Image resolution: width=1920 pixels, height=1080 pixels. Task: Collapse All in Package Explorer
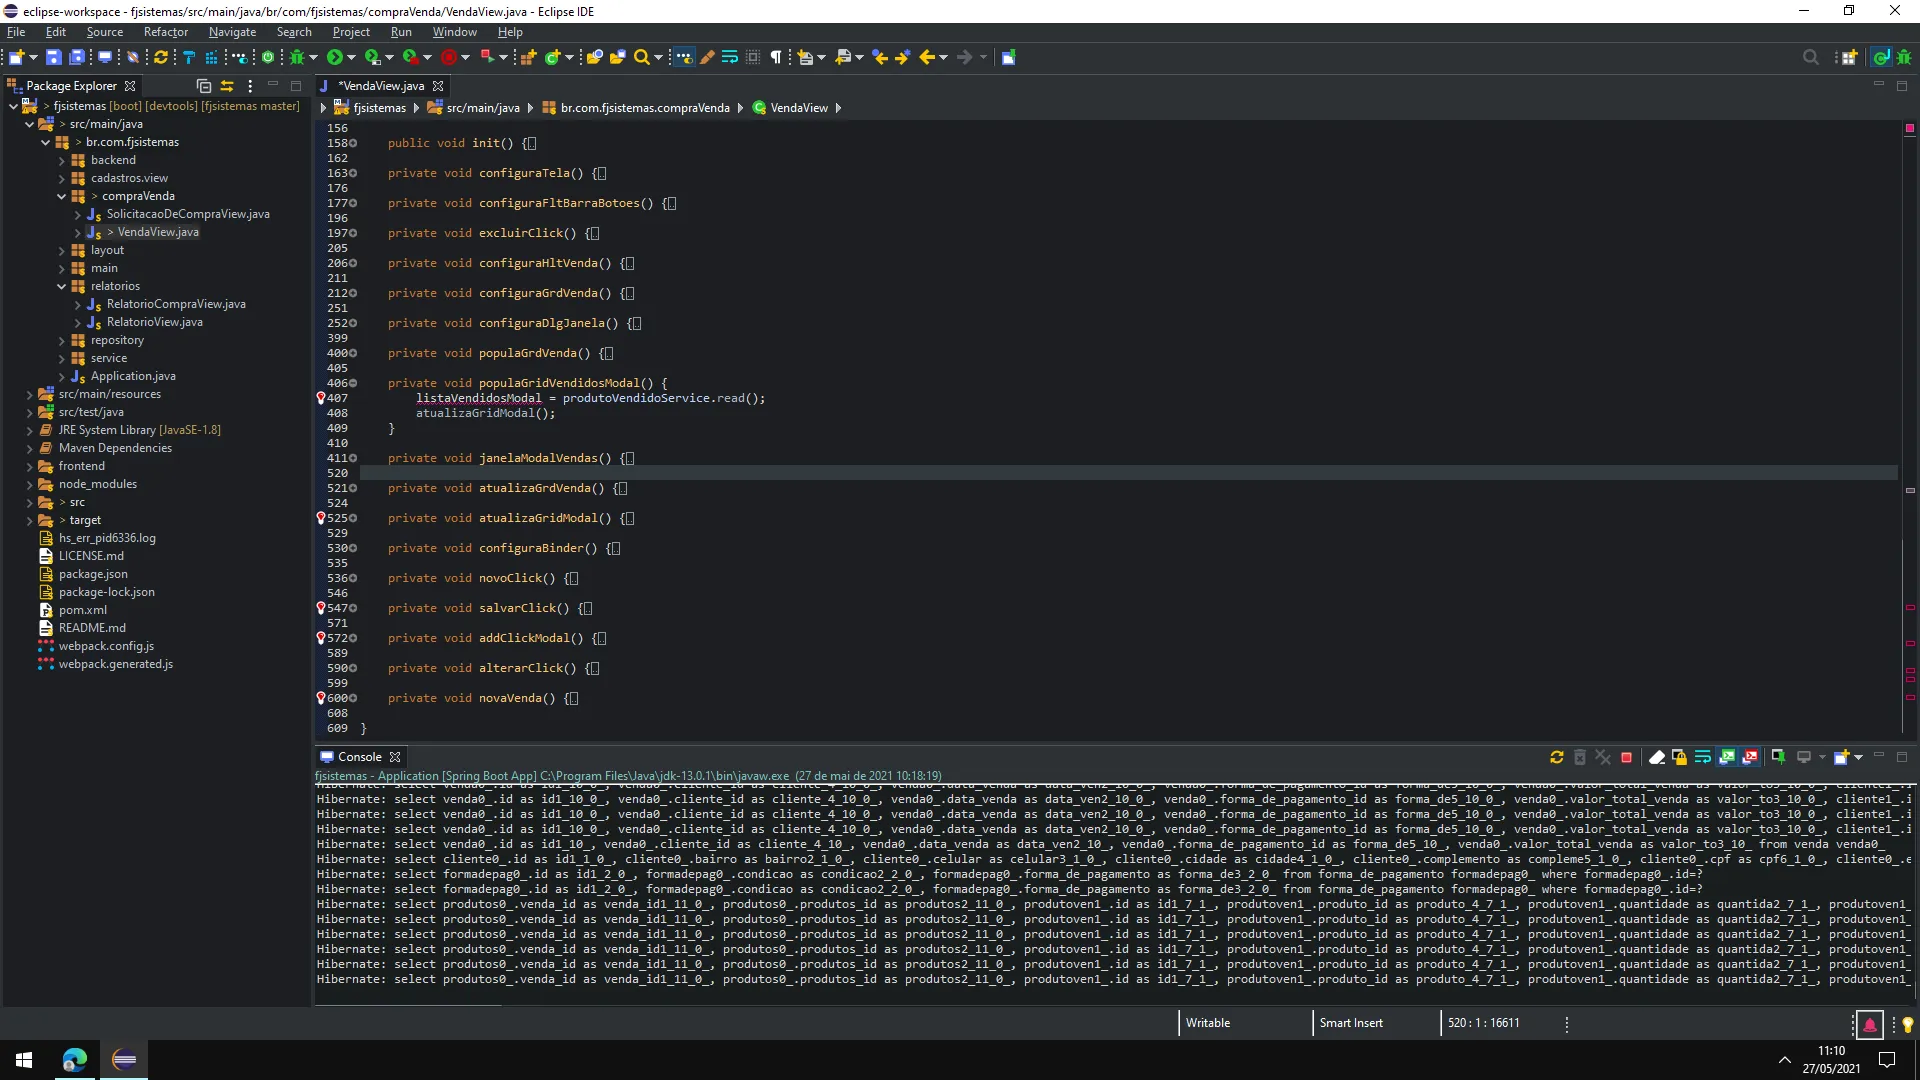(x=204, y=86)
